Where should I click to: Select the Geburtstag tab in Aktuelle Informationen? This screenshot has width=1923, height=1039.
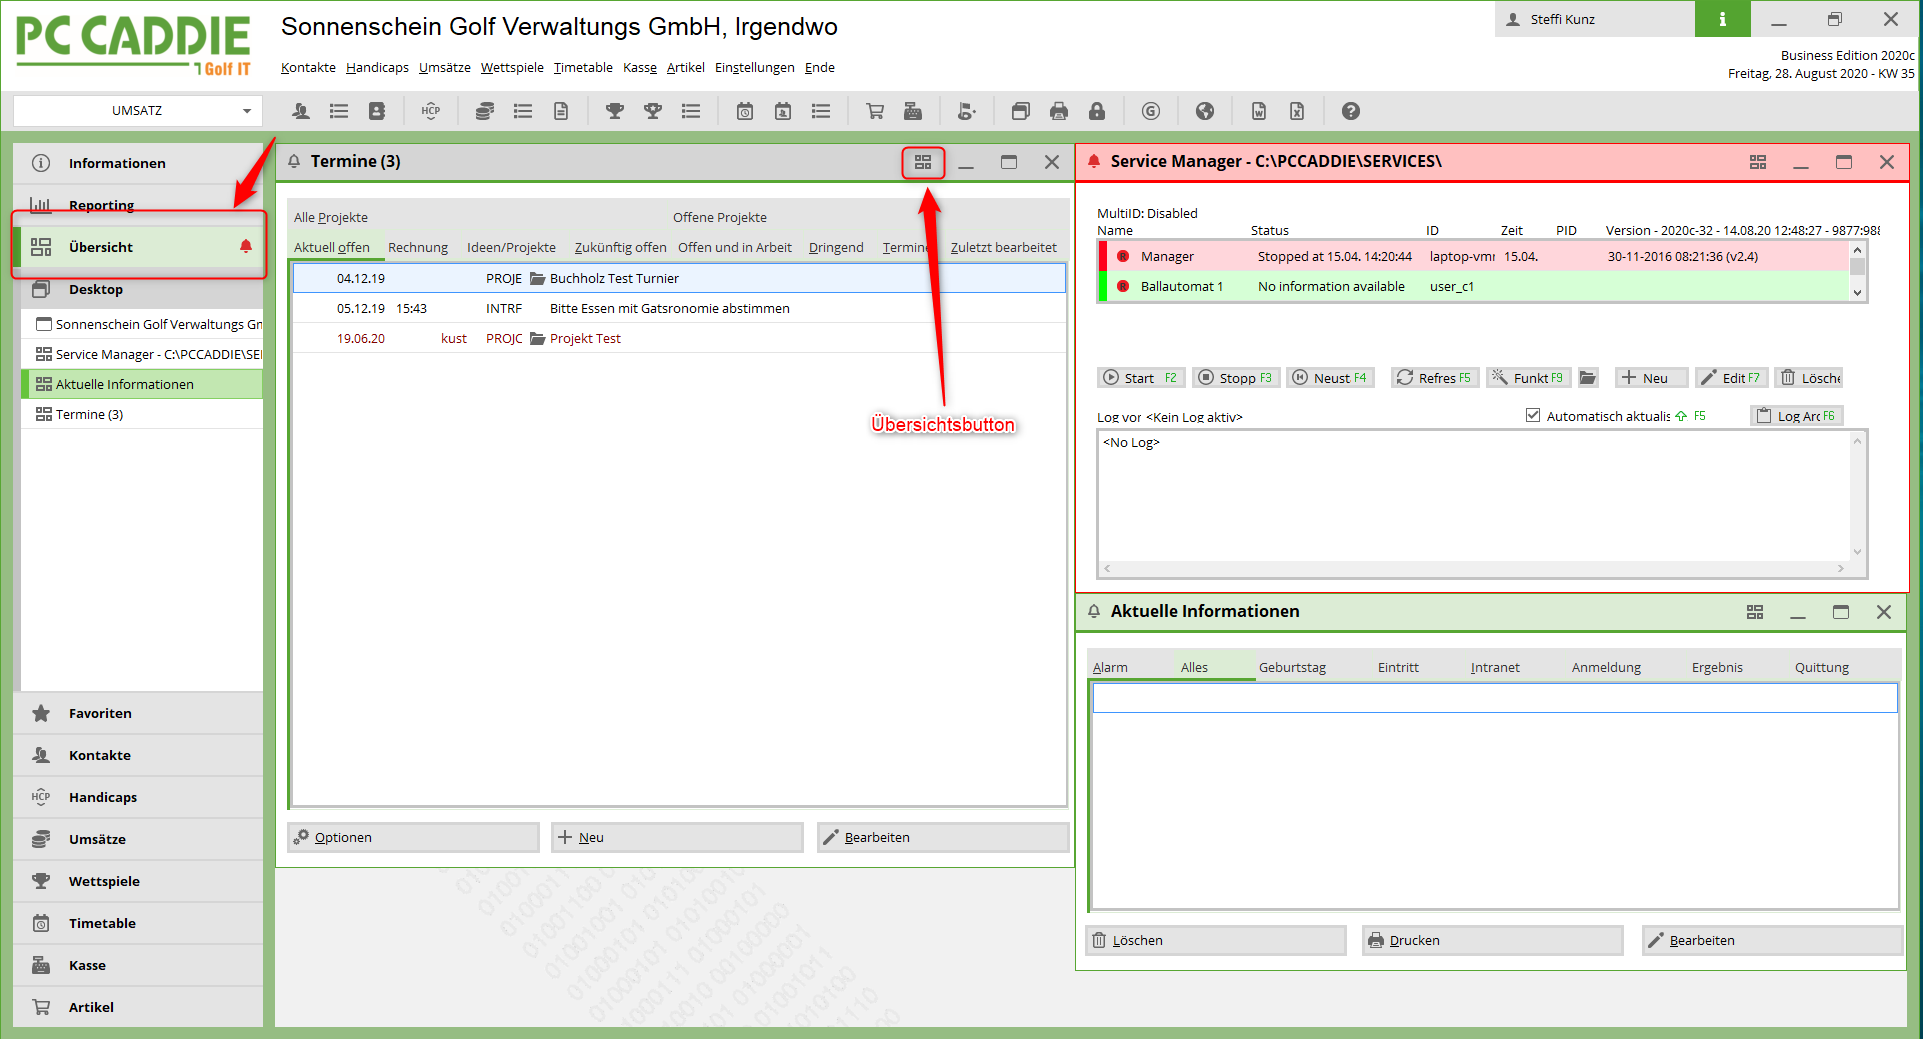click(1292, 668)
